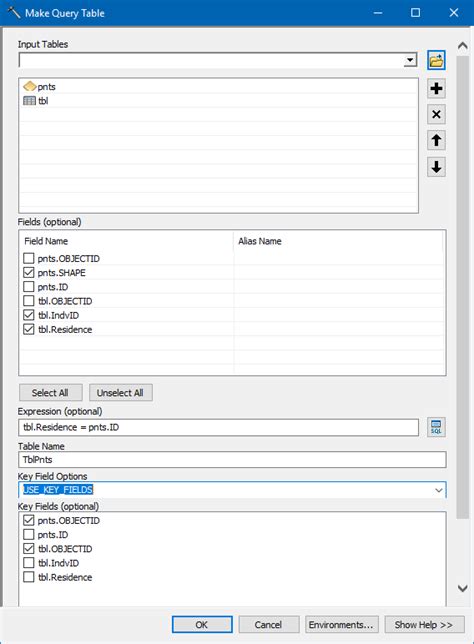
Task: Move selected table up with up arrow
Action: click(436, 140)
